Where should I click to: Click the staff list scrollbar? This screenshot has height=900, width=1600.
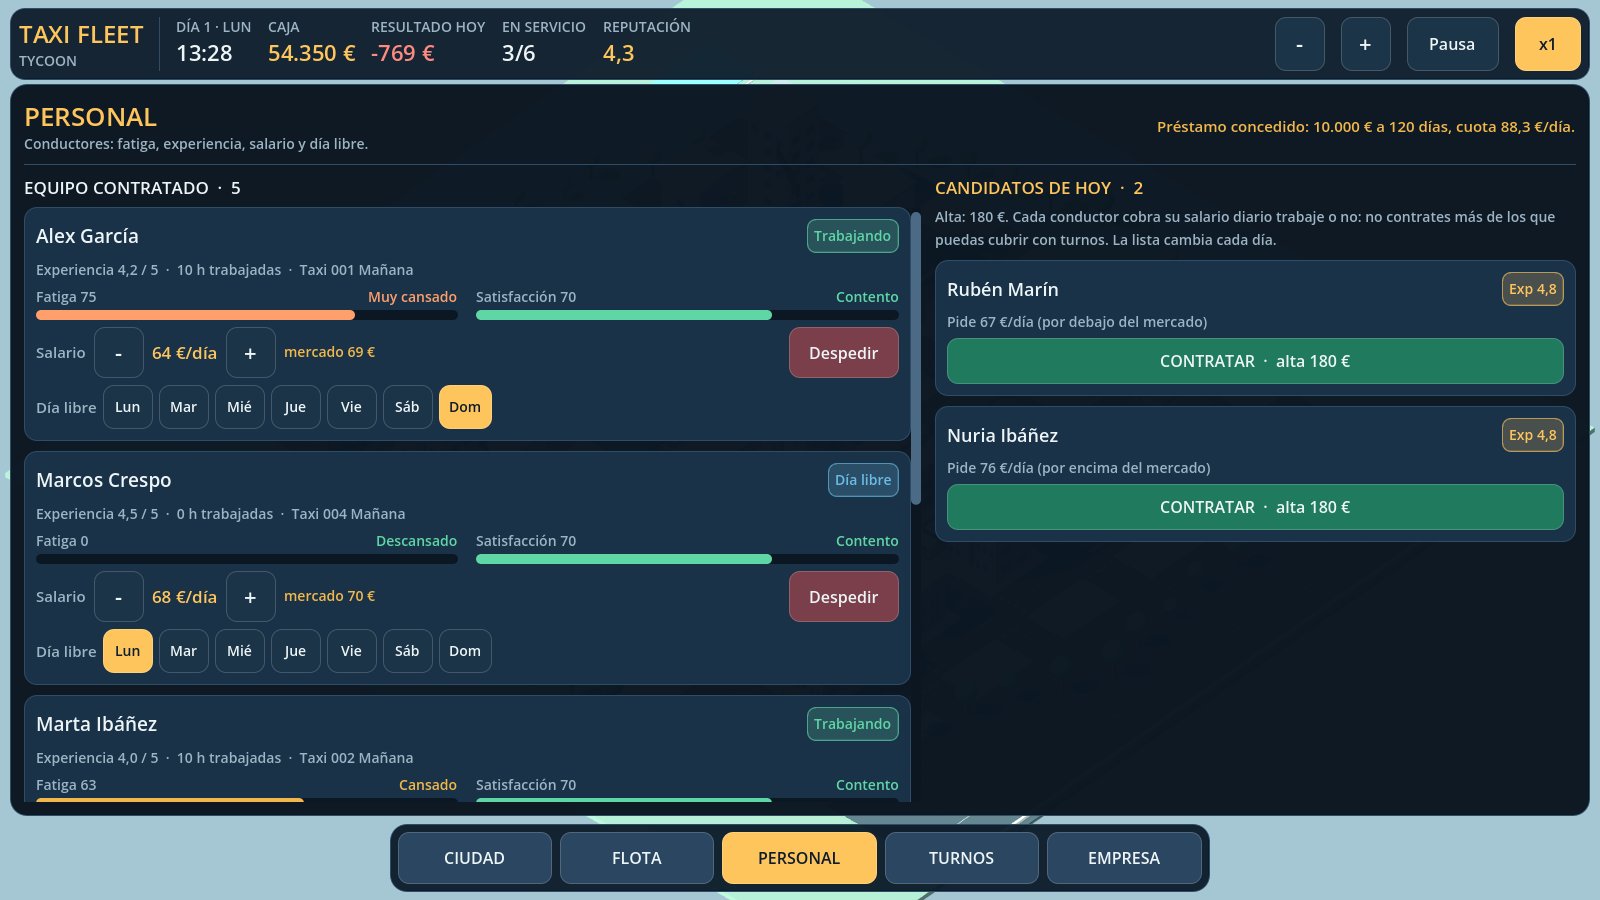916,357
